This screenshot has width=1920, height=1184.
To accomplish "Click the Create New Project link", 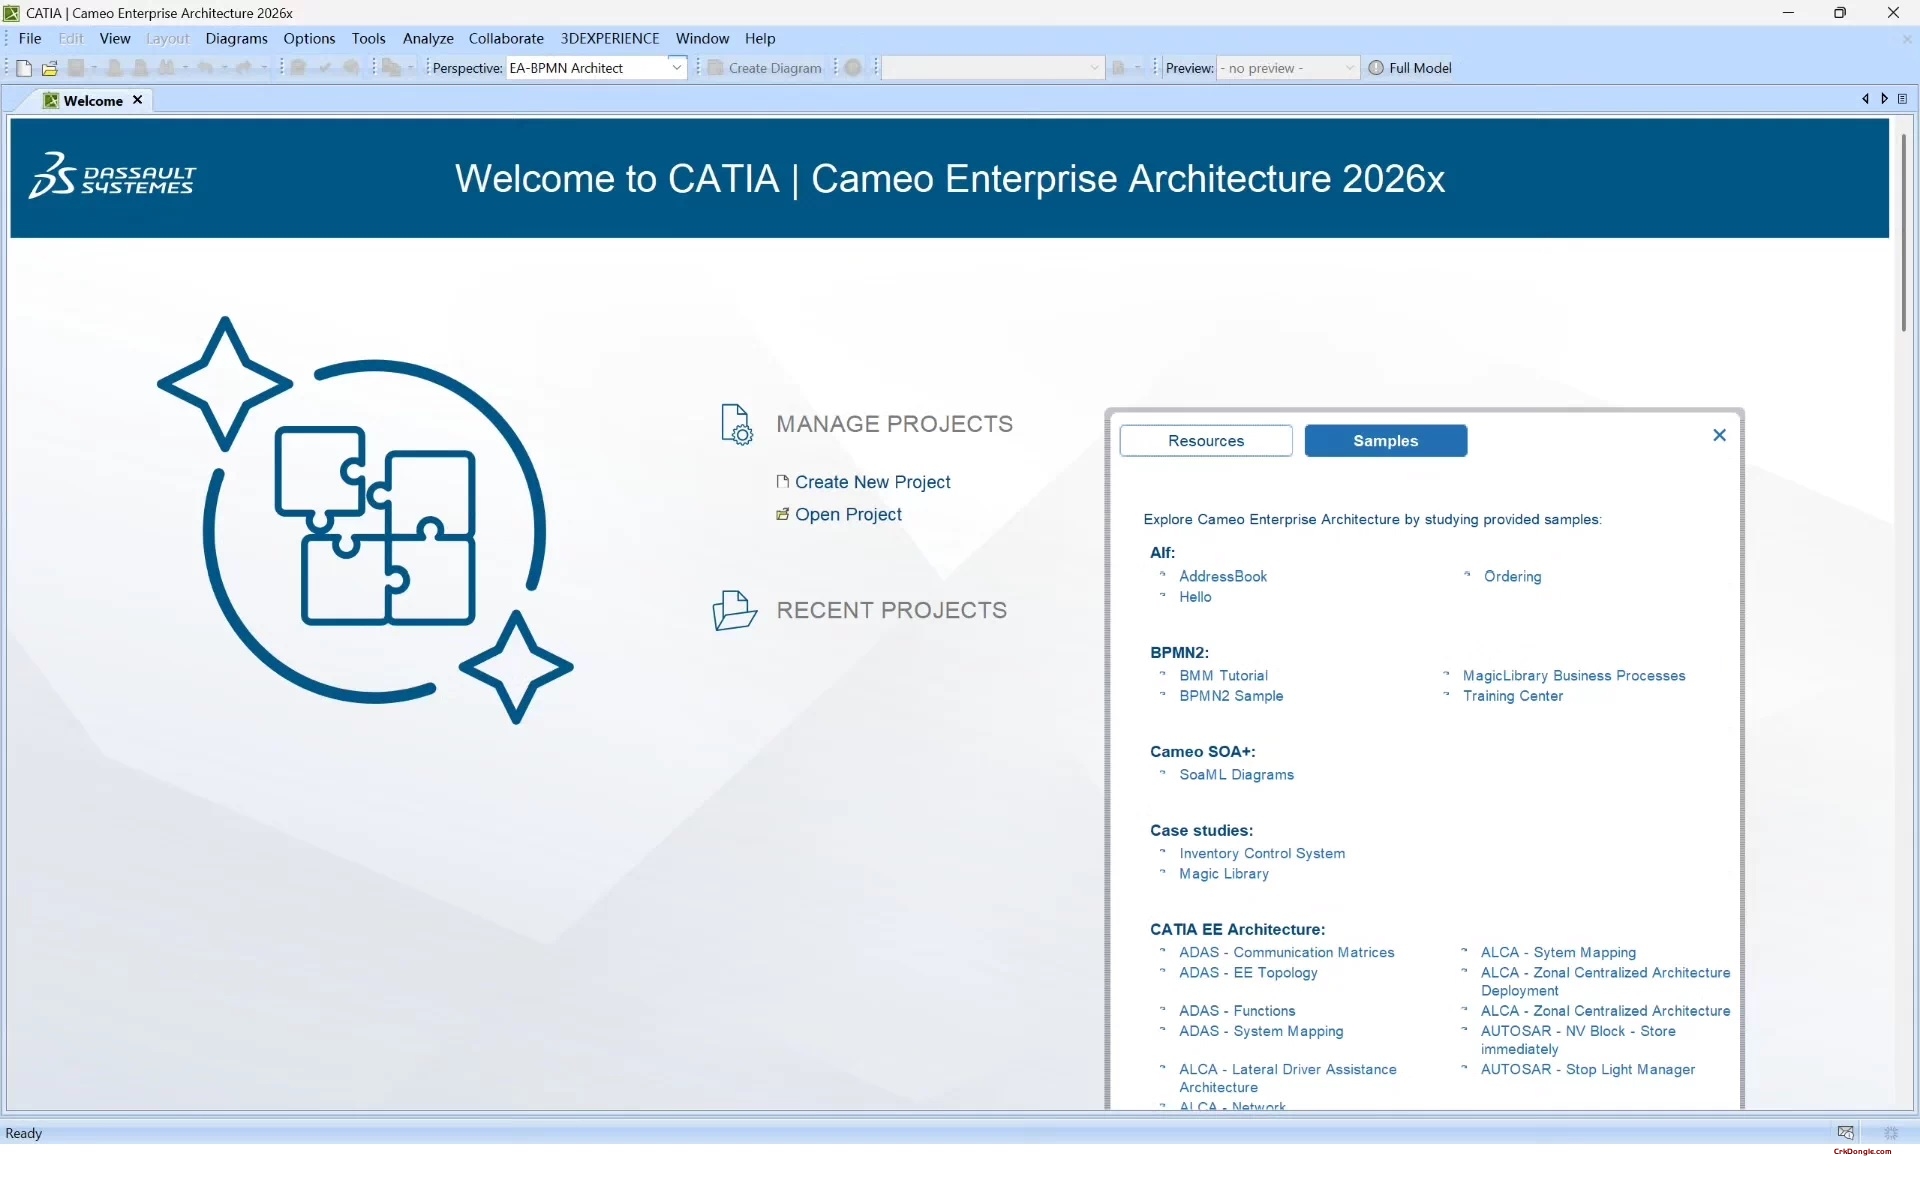I will pos(872,482).
